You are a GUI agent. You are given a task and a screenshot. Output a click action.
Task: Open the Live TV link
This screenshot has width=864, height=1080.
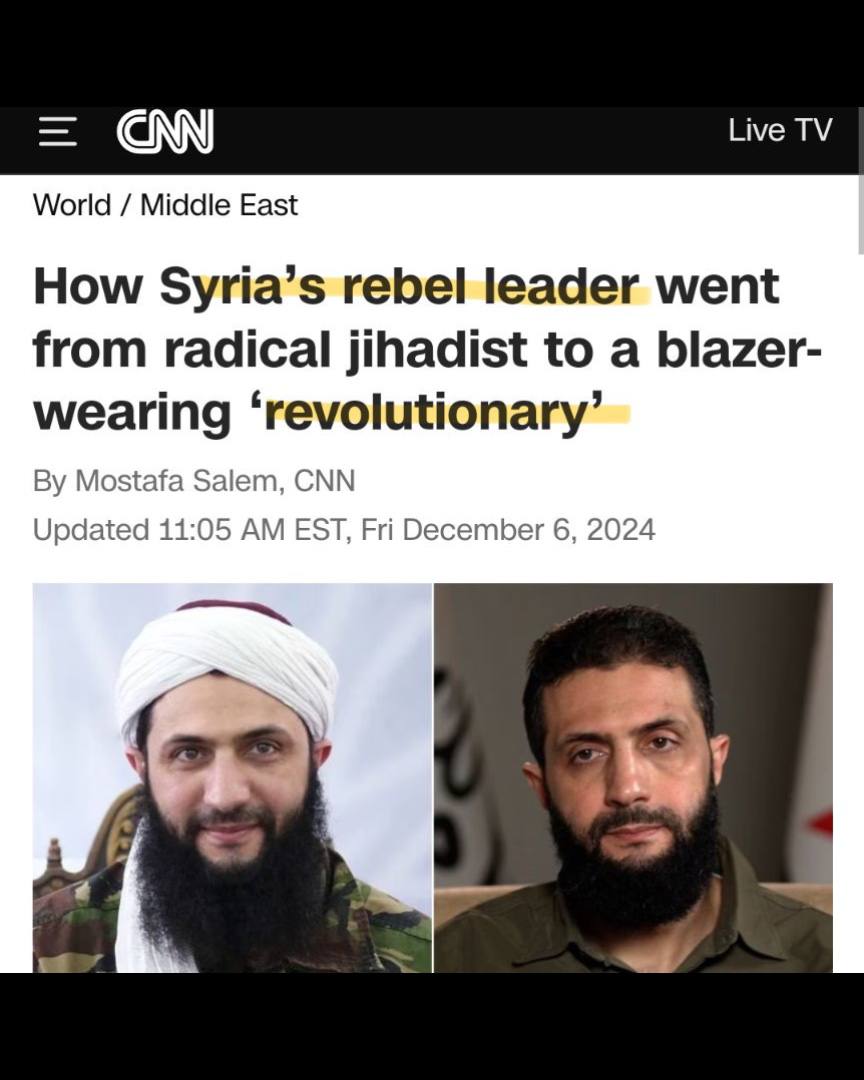click(780, 130)
